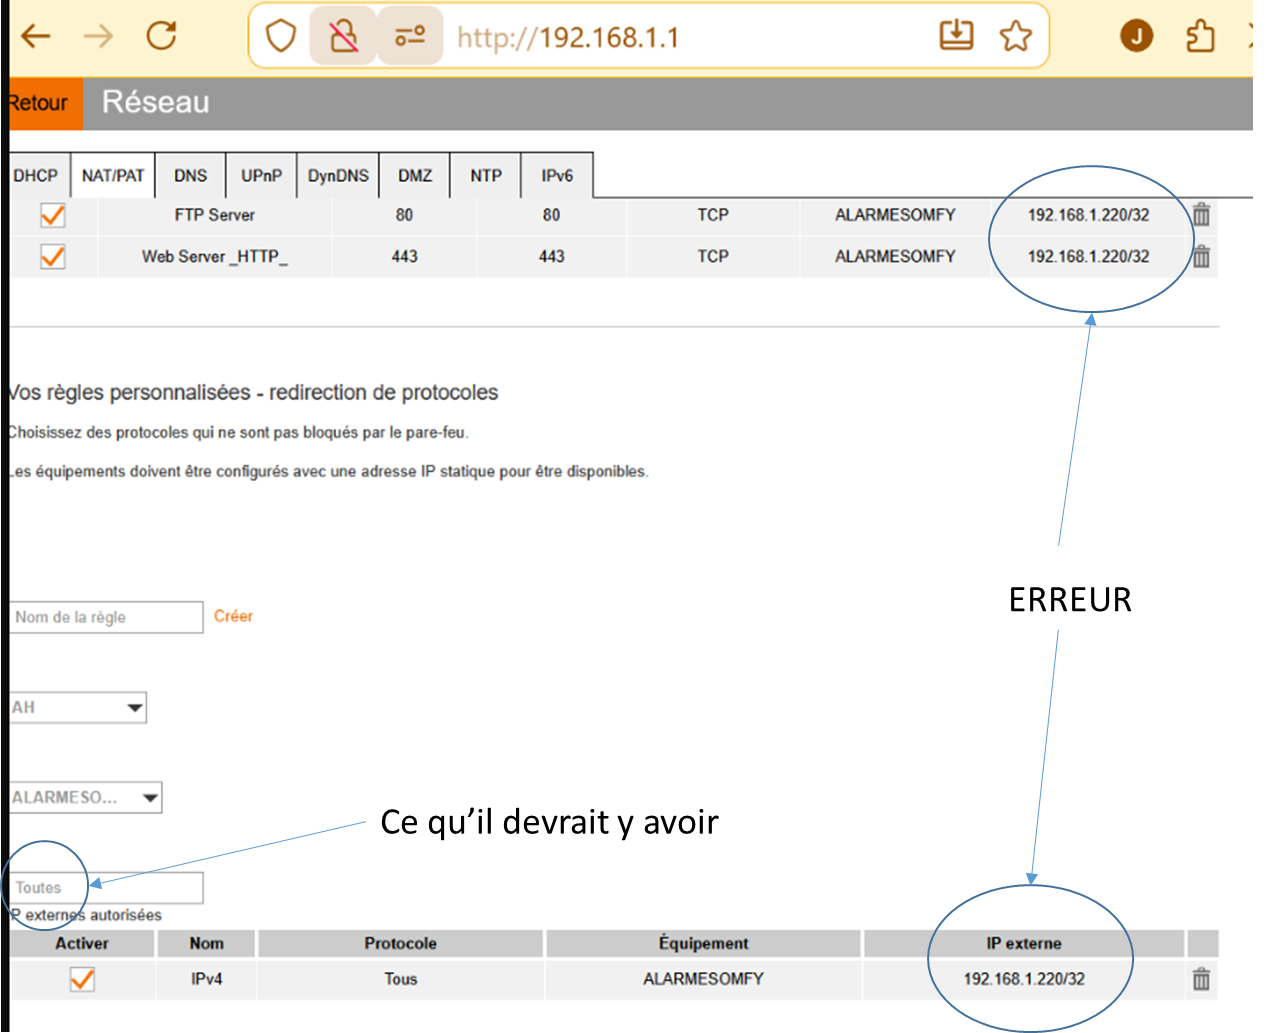Switch to the DHCP tab
1272x1033 pixels.
click(x=36, y=176)
